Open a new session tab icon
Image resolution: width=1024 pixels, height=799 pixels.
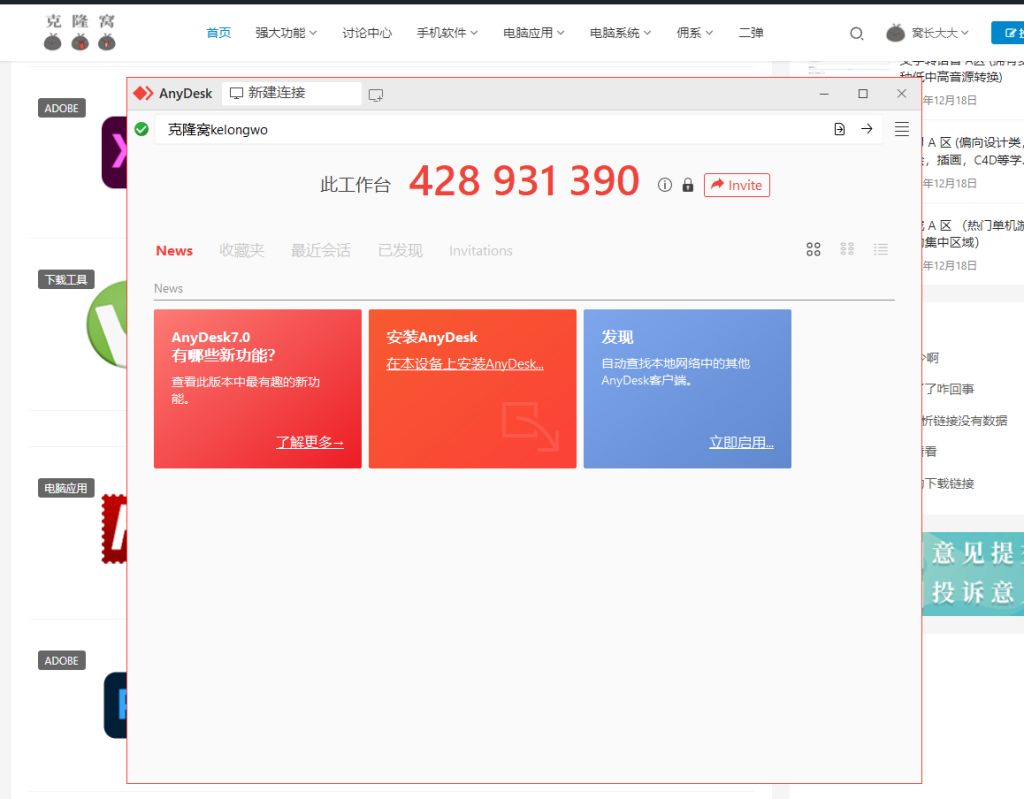pos(376,95)
